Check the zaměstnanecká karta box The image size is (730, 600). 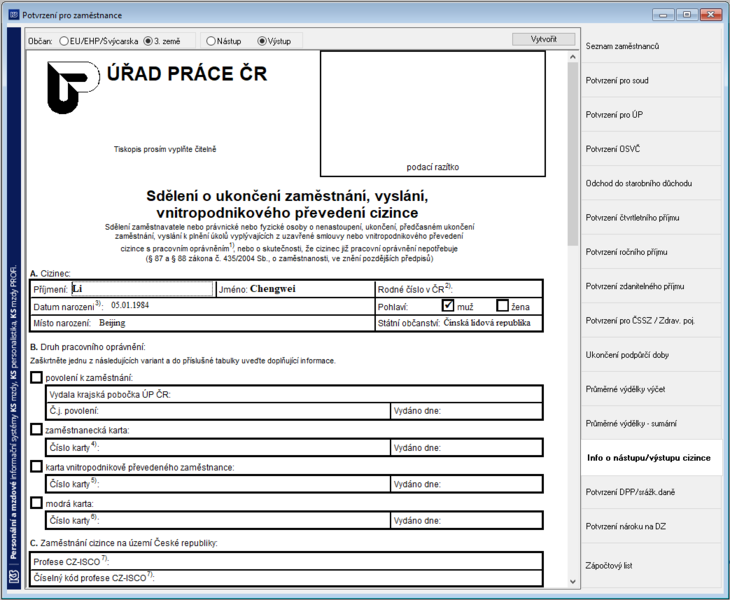[x=36, y=429]
